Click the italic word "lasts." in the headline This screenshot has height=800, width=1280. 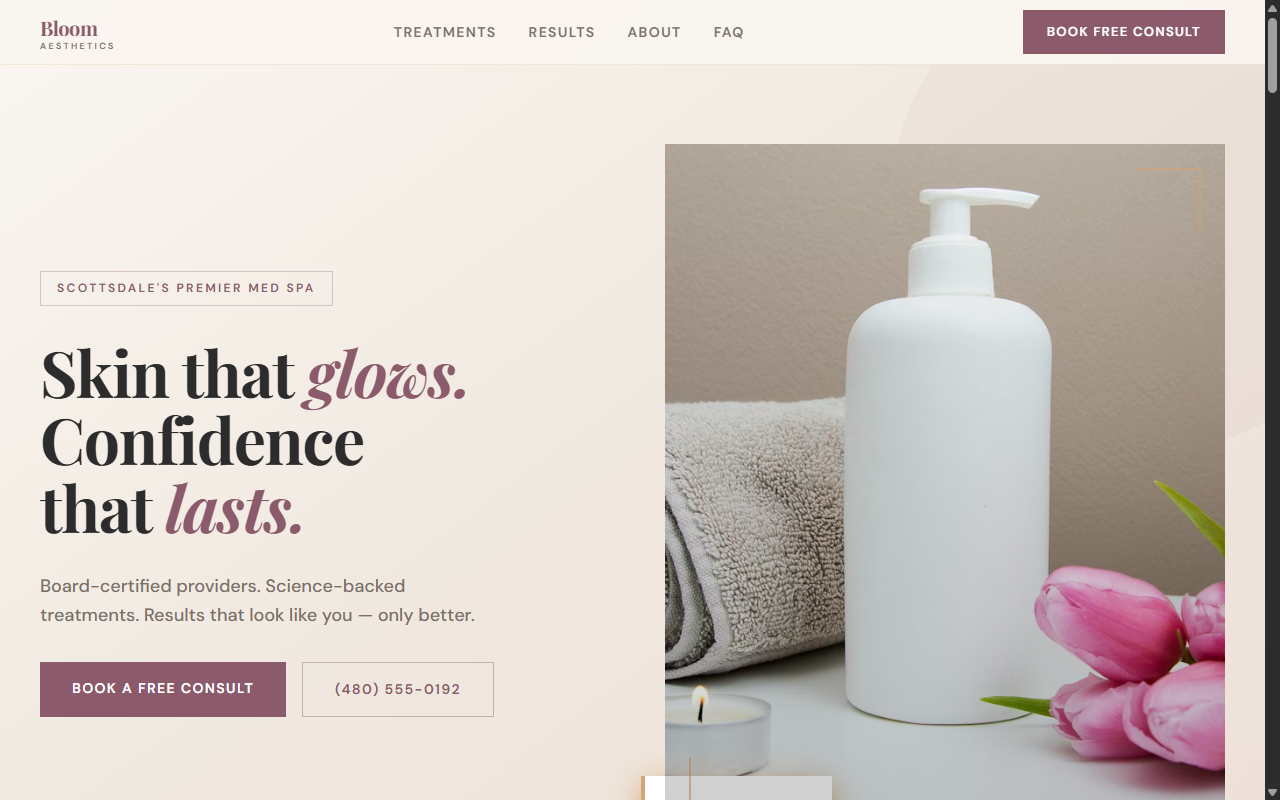click(234, 508)
